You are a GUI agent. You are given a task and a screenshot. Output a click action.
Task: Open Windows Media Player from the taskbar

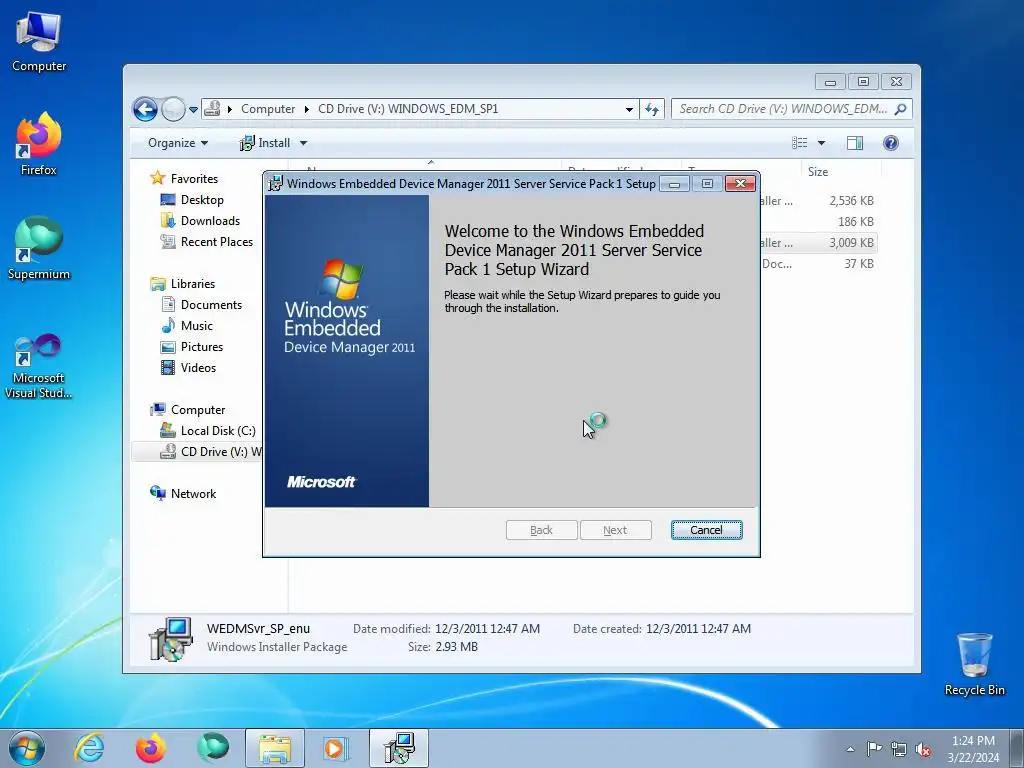(337, 748)
